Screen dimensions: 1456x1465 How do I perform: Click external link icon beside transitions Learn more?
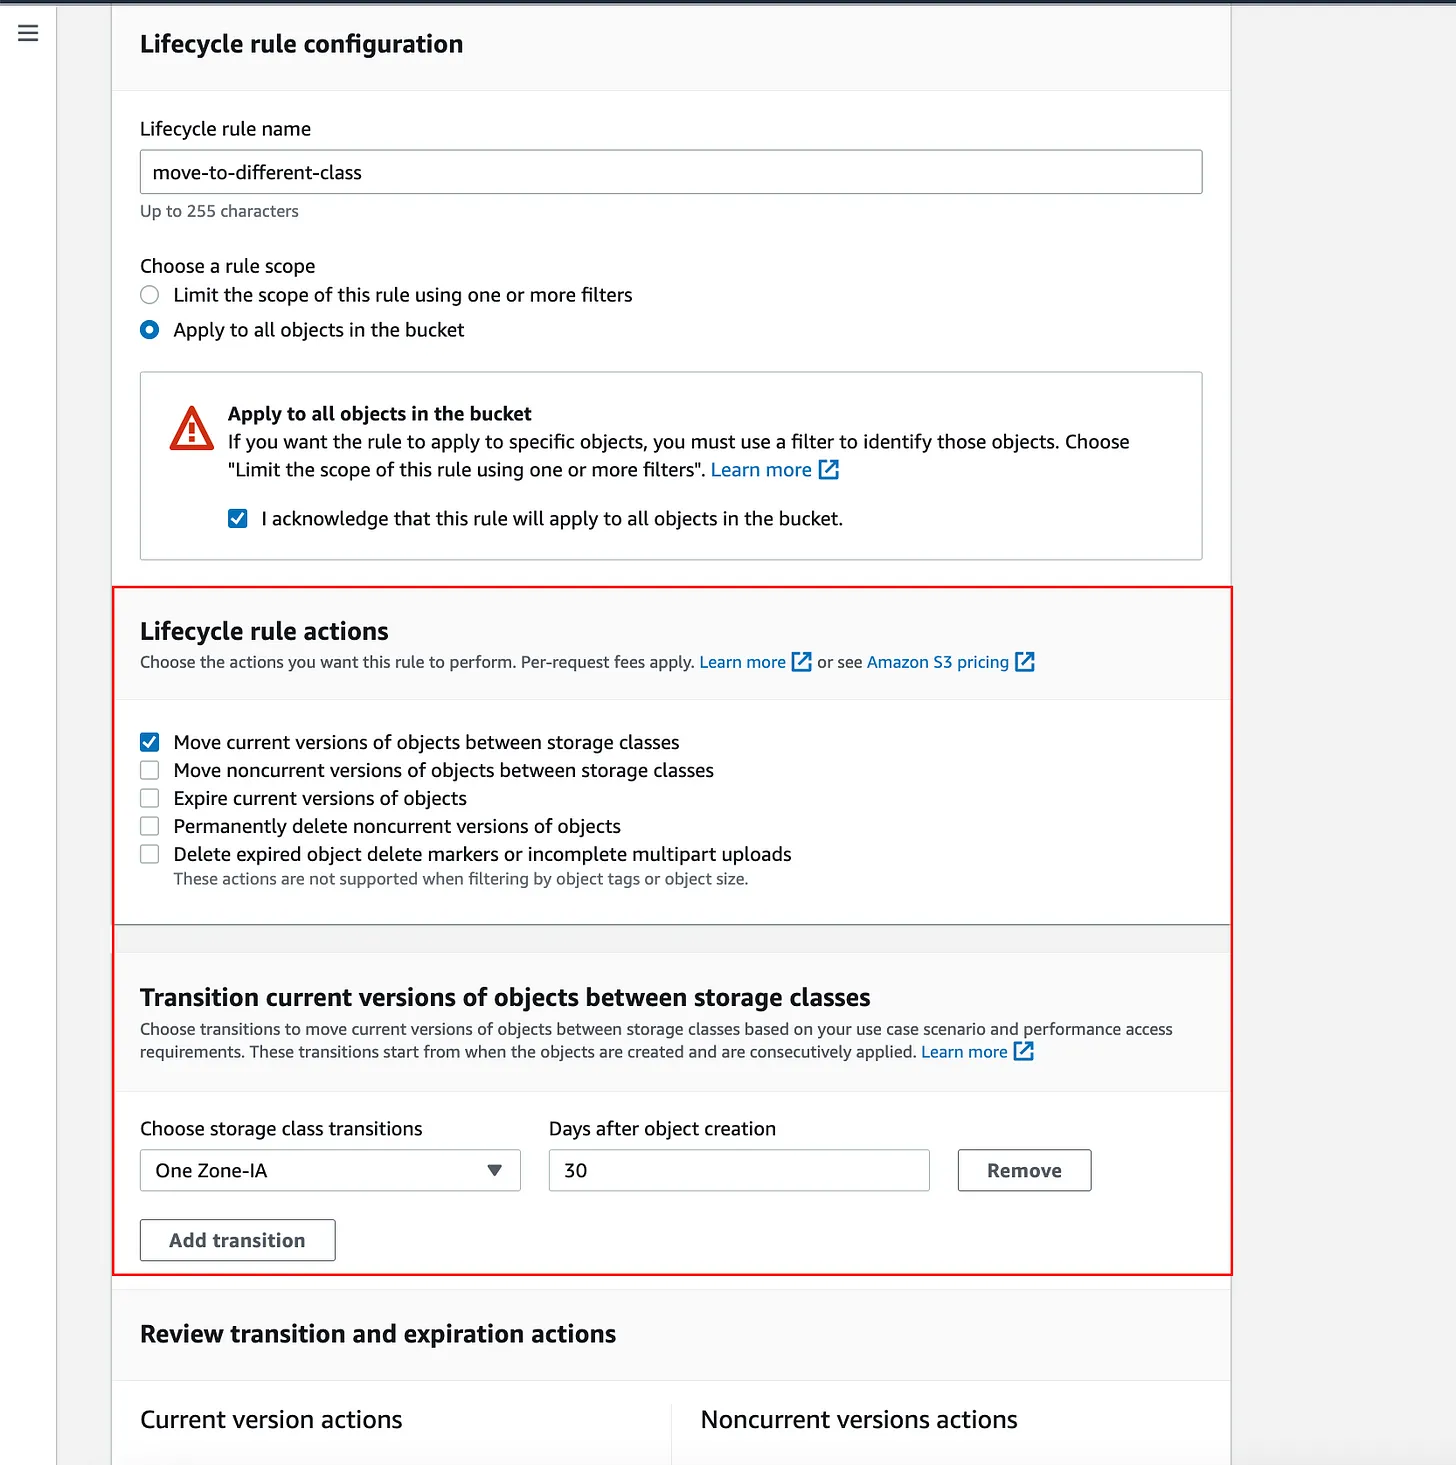[x=1024, y=1051]
